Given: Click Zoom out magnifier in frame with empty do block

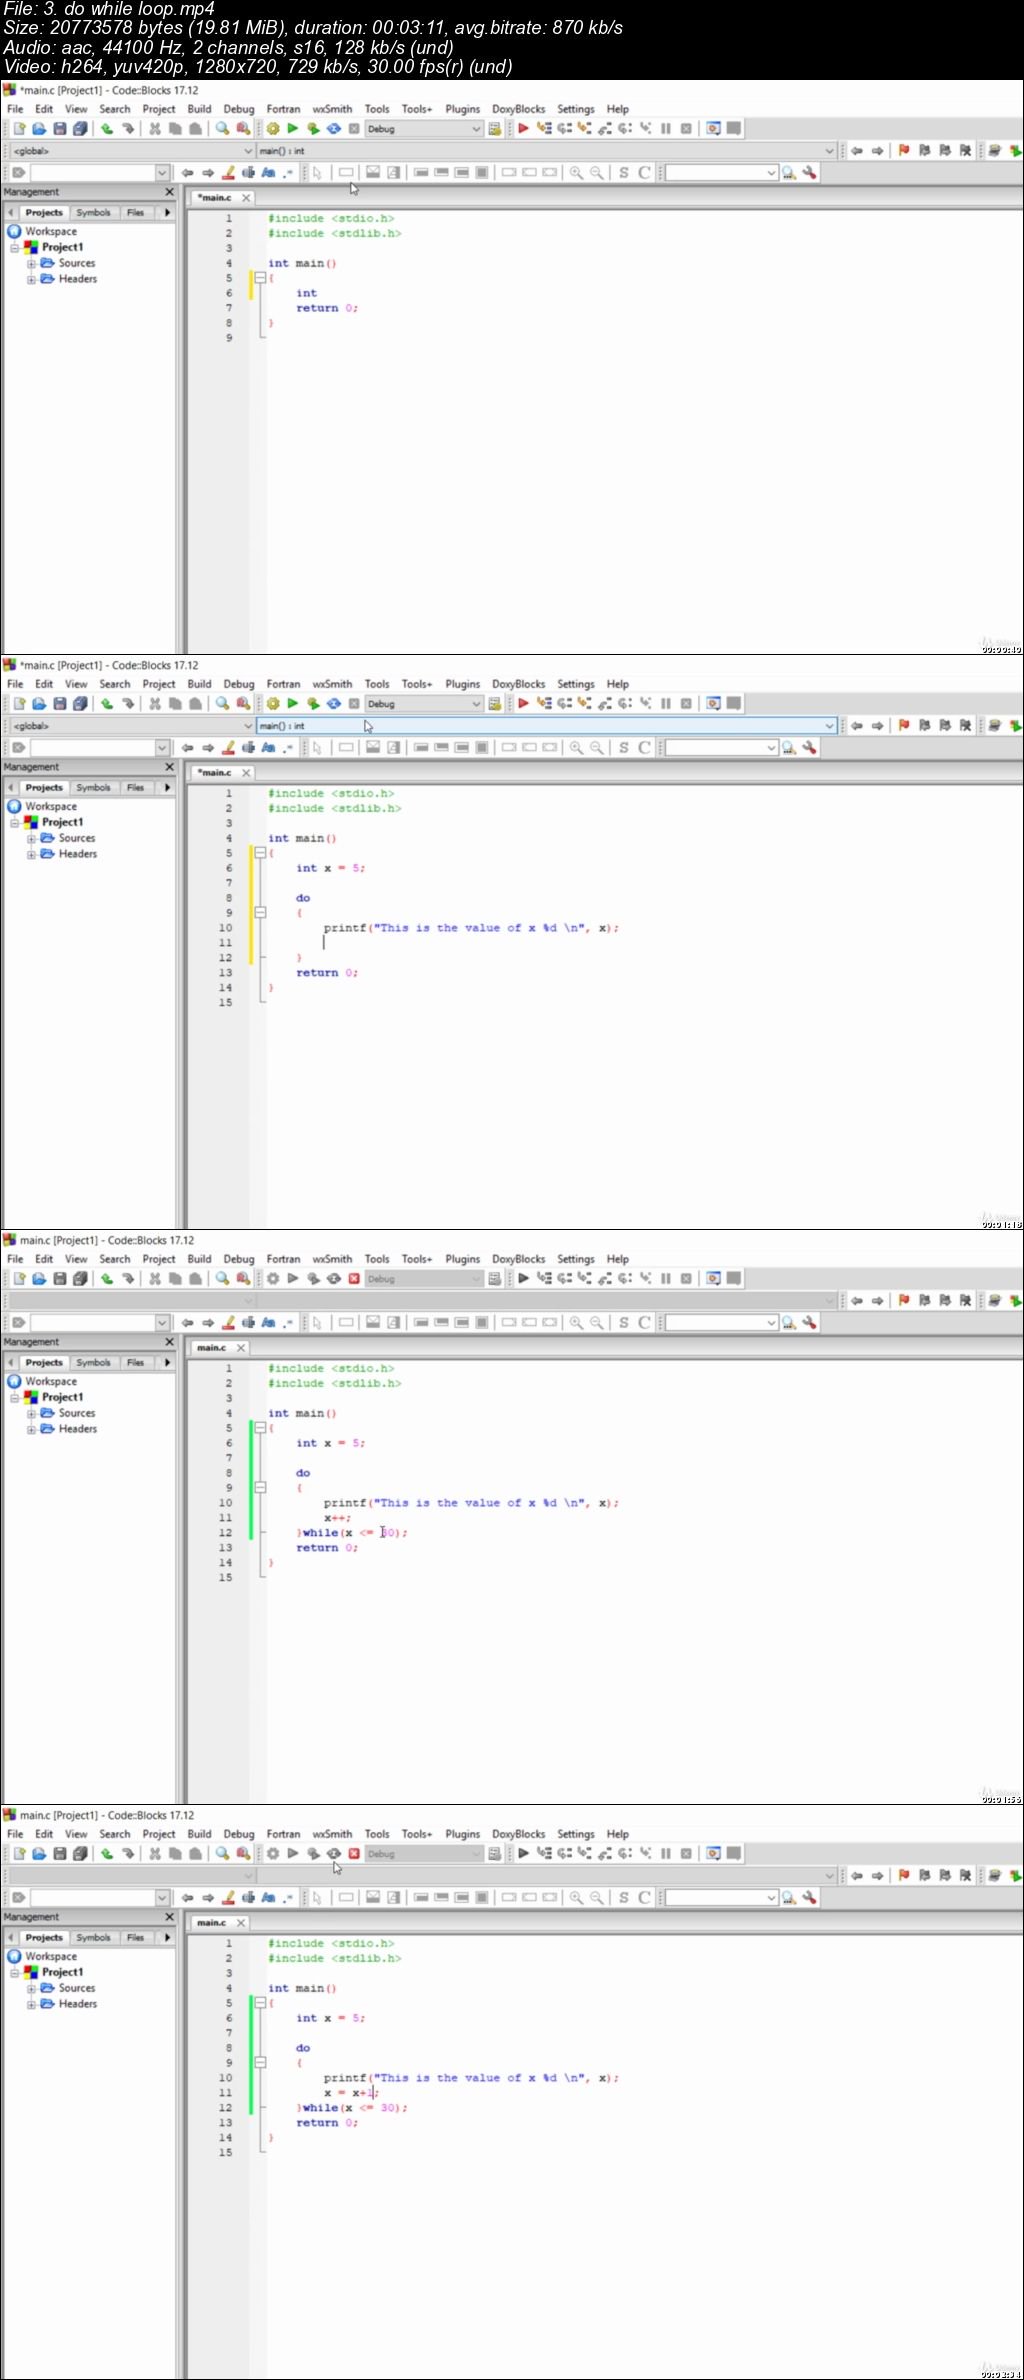Looking at the screenshot, I should click(x=597, y=748).
